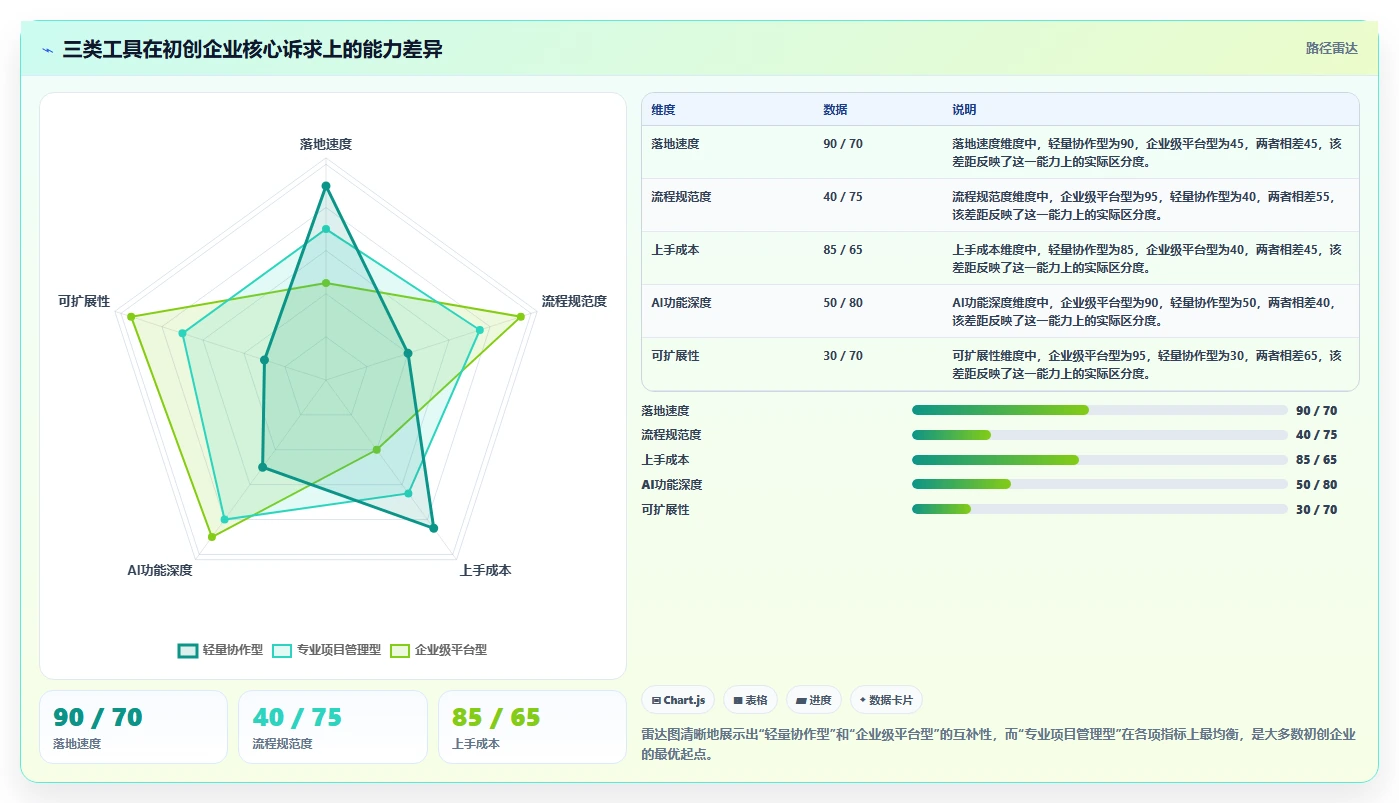Click the 企业级平台型 point on 可扩展性 axis
1399x803 pixels.
pos(131,317)
